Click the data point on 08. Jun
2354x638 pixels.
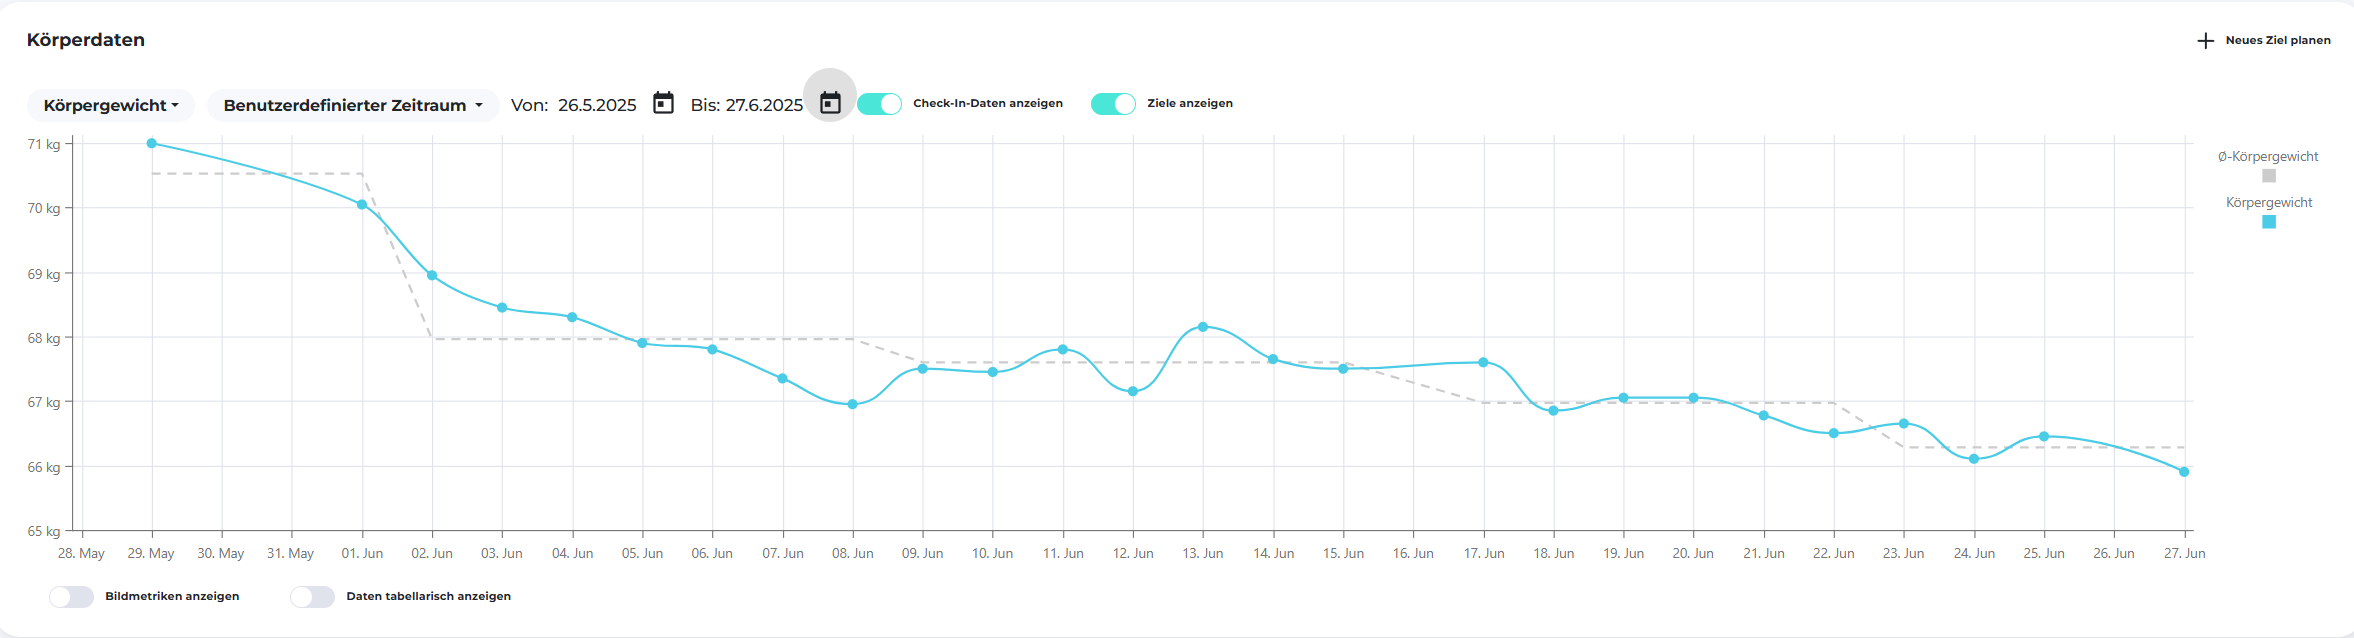point(853,405)
